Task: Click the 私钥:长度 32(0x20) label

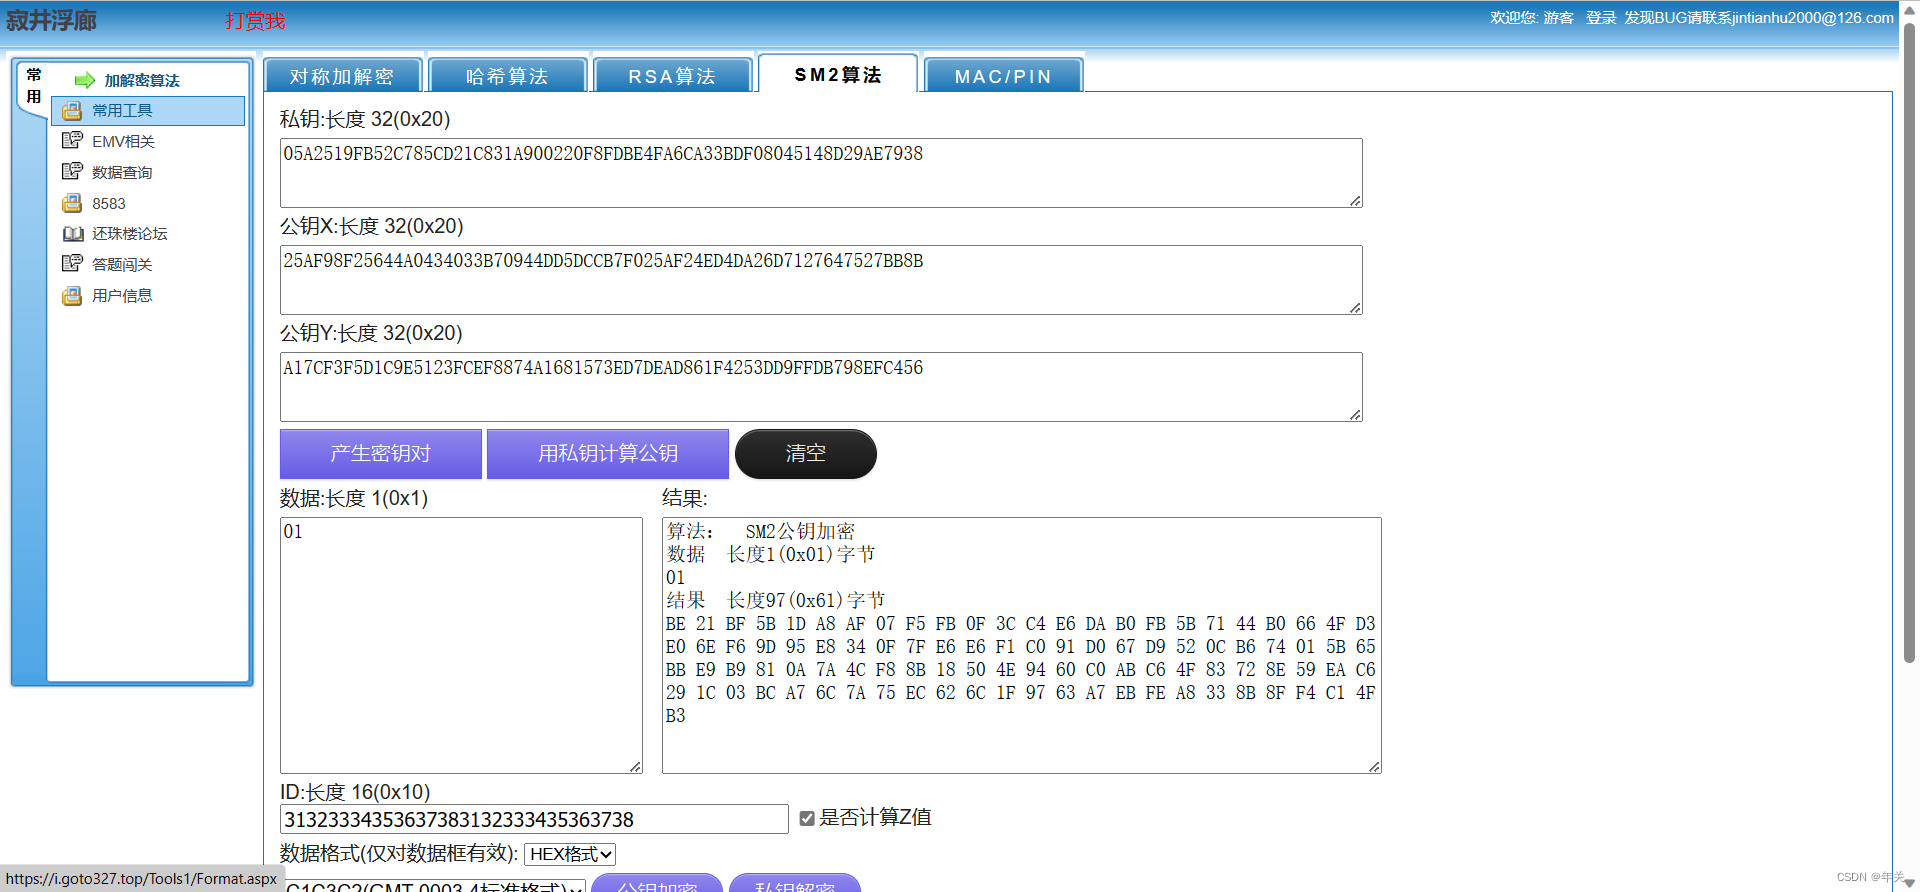Action: point(365,119)
